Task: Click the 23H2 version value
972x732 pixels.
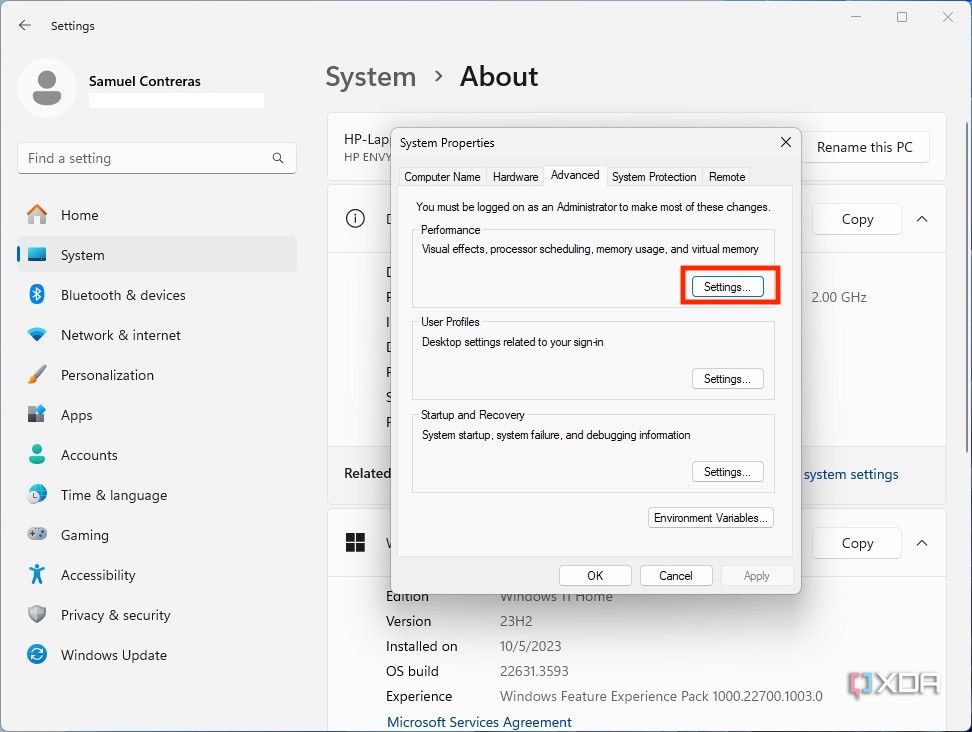Action: (x=516, y=621)
